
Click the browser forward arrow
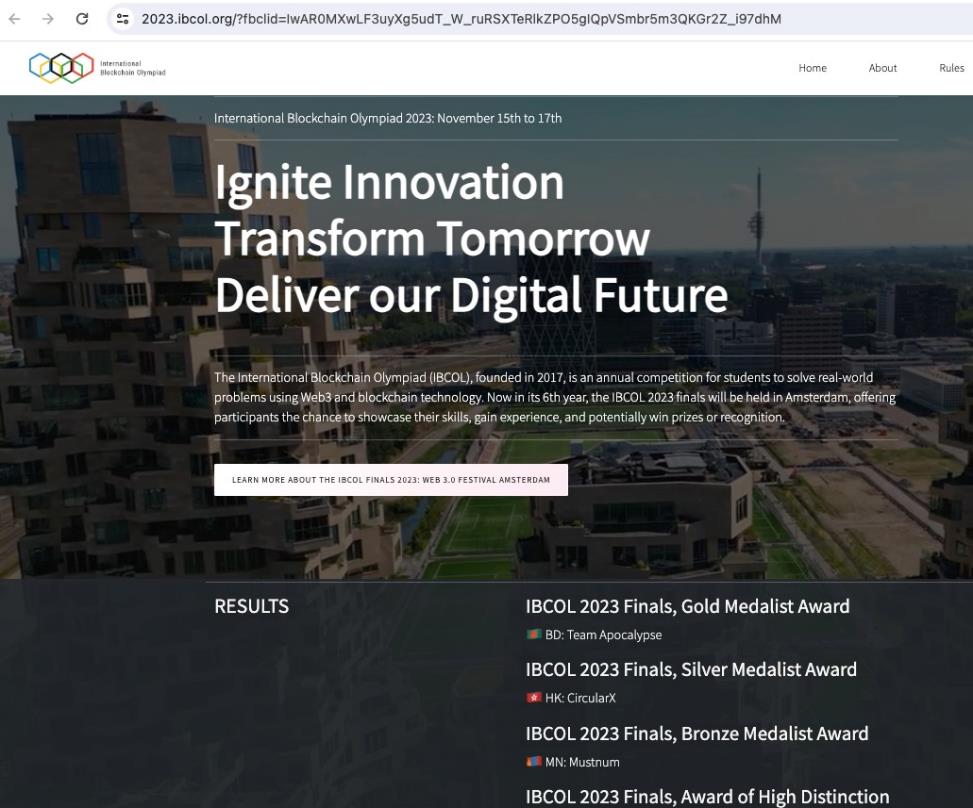48,19
